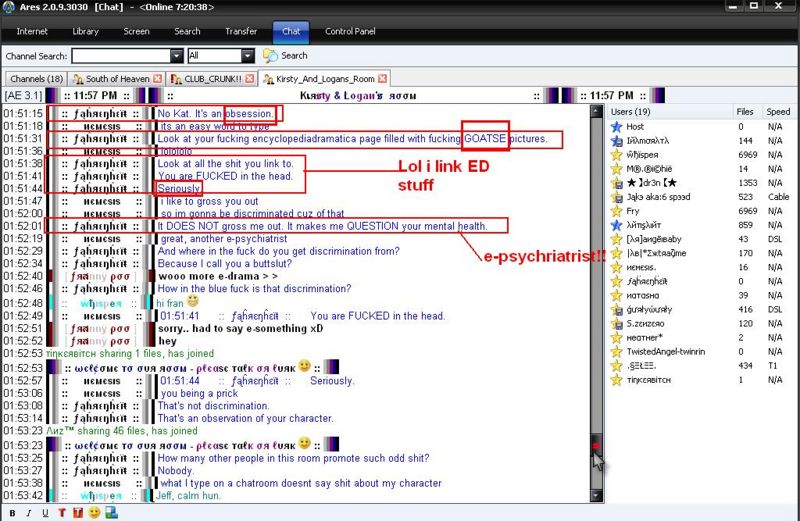
Task: Close the Kirsty_And_Logans_Room tab
Action: [383, 78]
